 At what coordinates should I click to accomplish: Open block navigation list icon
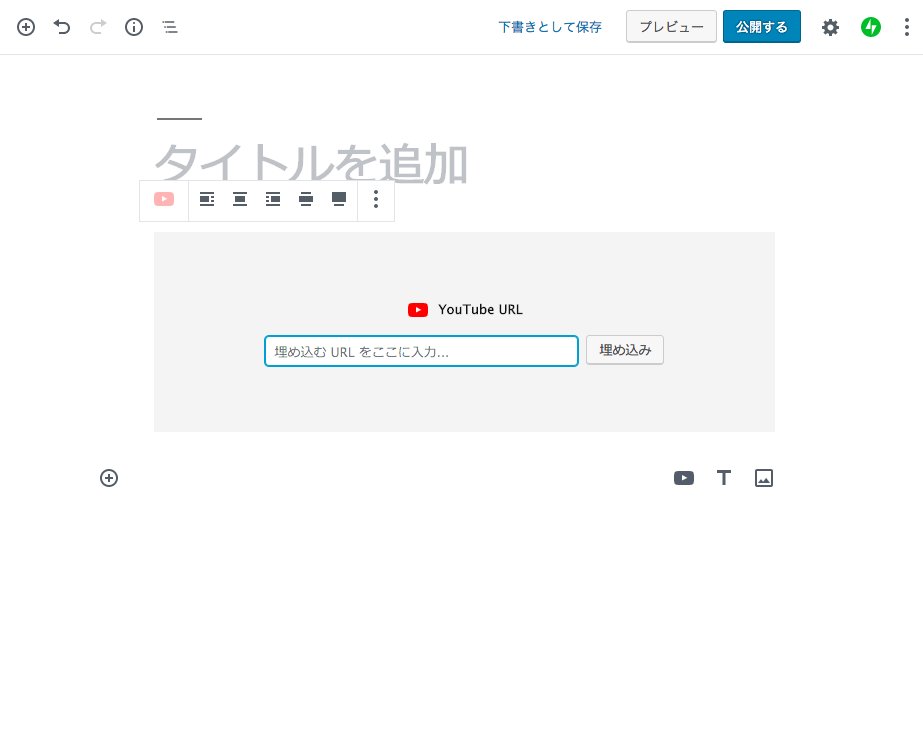(x=170, y=27)
